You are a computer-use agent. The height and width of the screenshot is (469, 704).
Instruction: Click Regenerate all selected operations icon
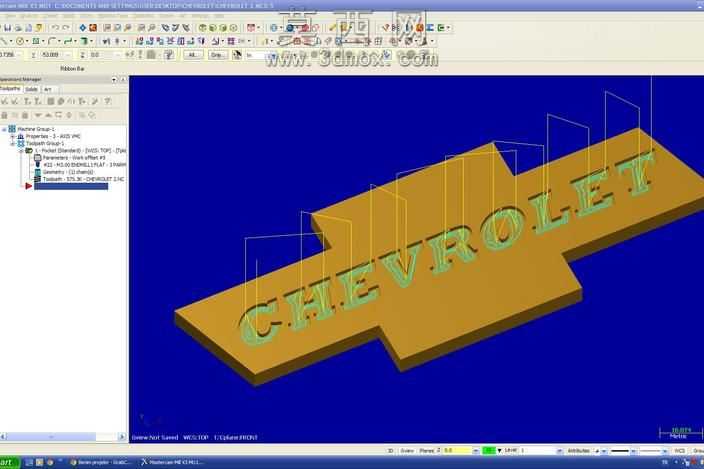click(x=27, y=101)
